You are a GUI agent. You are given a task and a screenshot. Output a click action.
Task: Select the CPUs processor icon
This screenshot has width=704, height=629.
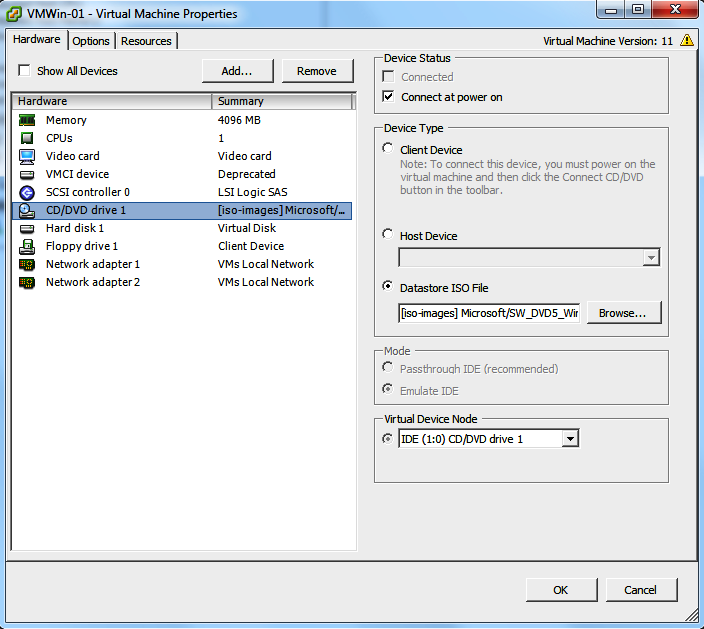coord(27,138)
